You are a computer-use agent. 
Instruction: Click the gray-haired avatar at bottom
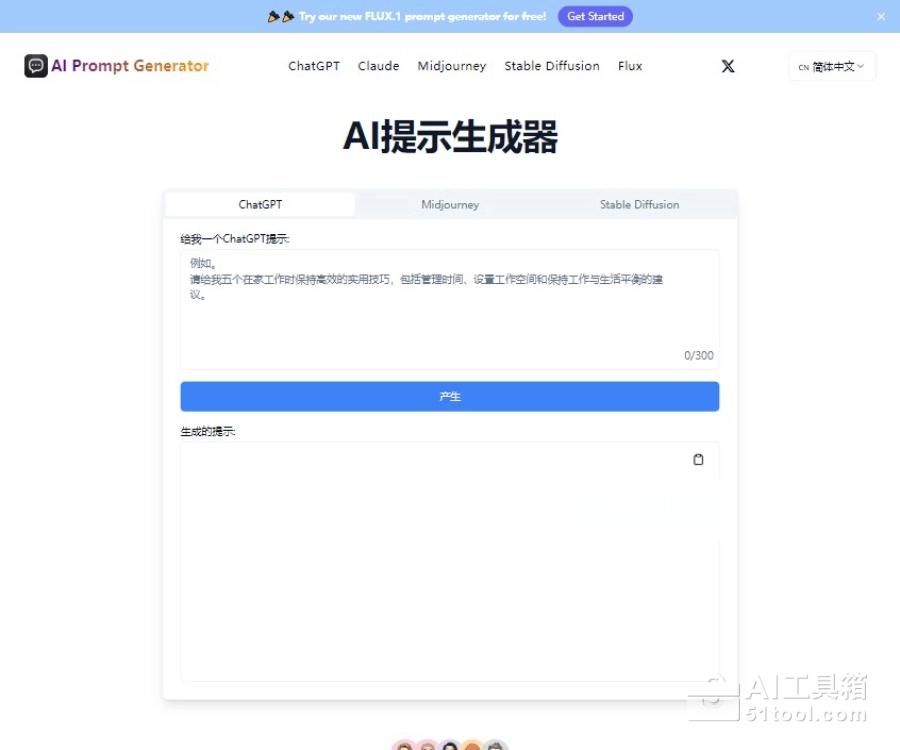click(x=496, y=746)
